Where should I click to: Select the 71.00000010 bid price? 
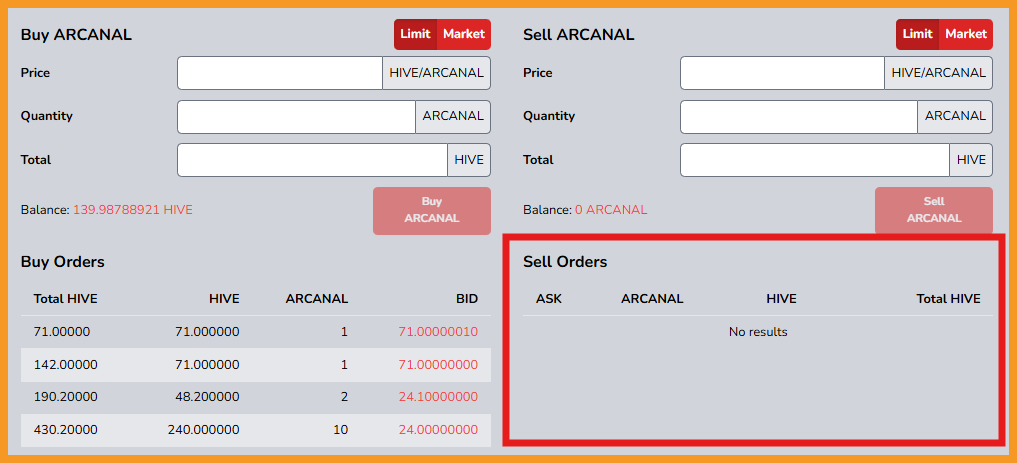[438, 332]
